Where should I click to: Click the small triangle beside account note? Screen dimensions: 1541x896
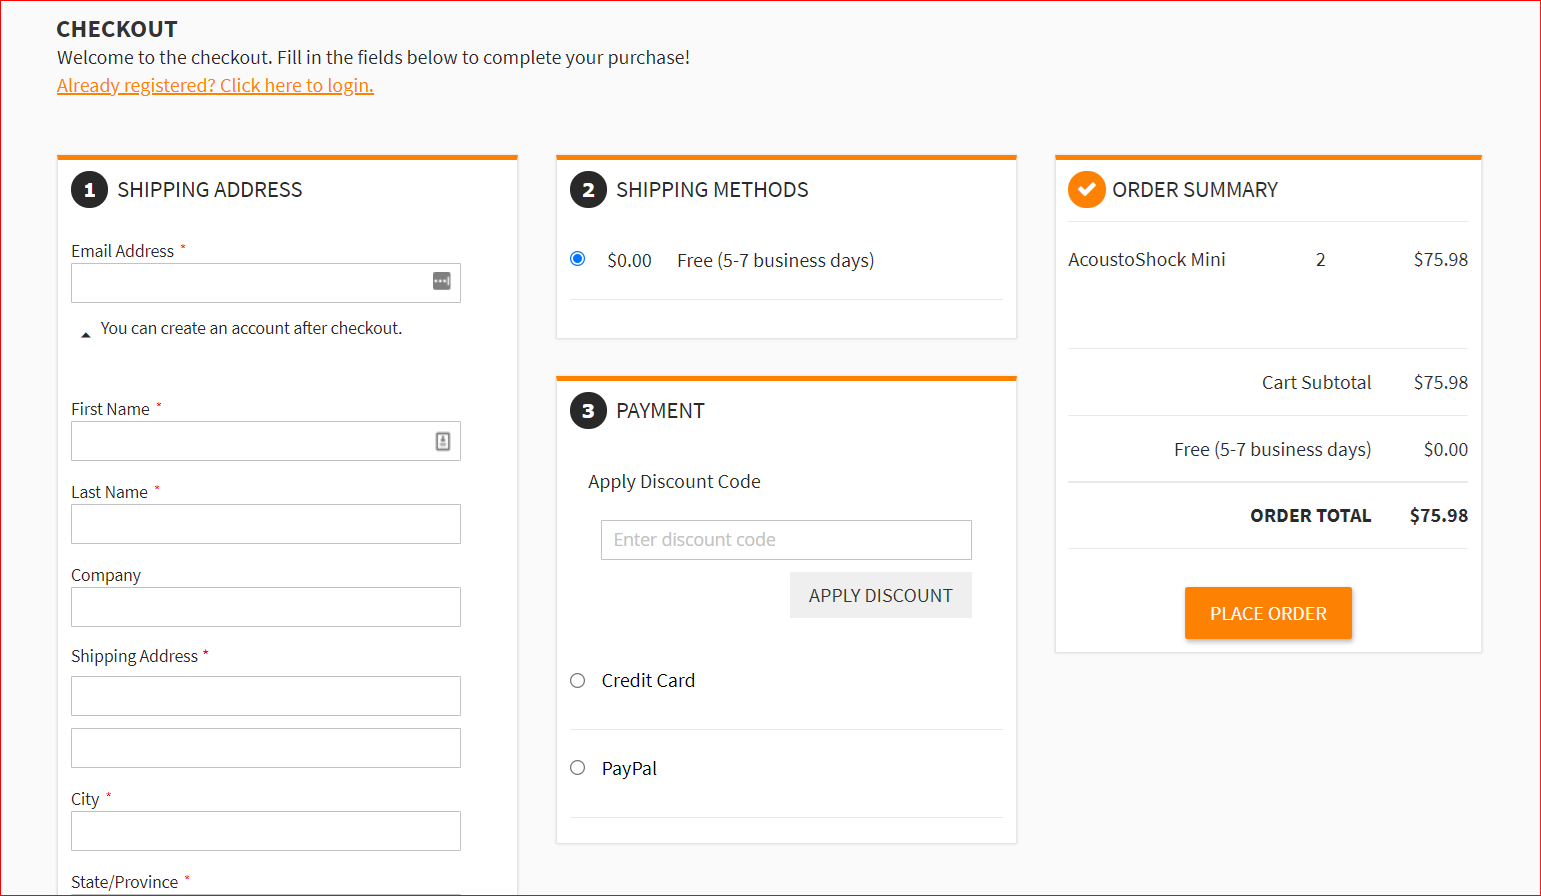(x=86, y=334)
